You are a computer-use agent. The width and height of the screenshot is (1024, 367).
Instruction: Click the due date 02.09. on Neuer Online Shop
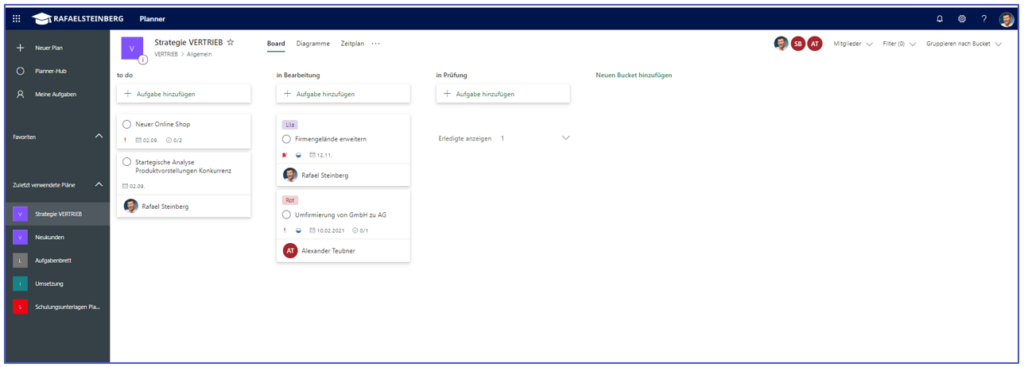coord(147,140)
